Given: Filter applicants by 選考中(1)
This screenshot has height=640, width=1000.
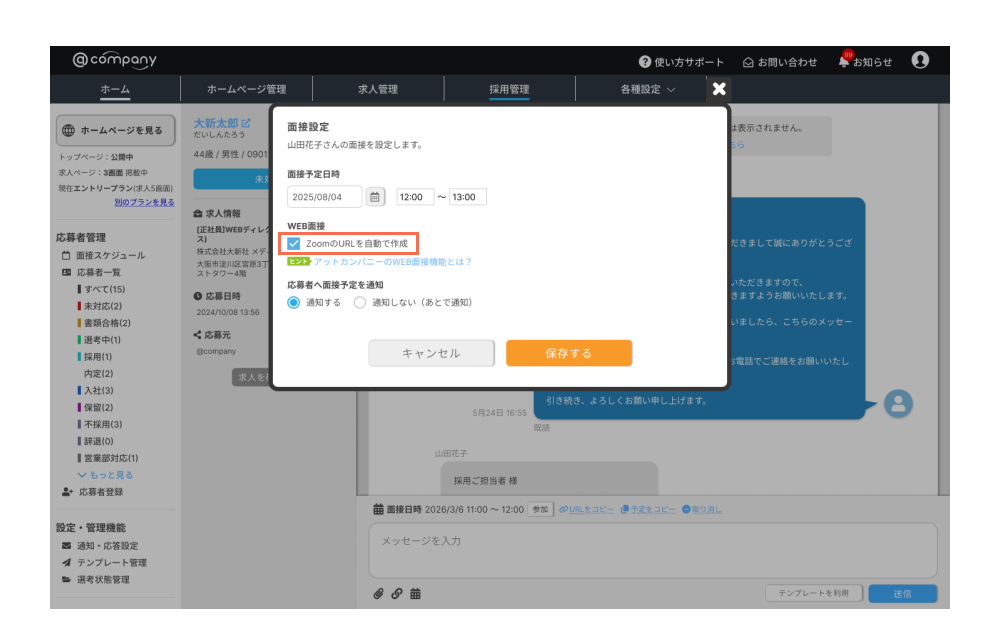Looking at the screenshot, I should coord(99,340).
